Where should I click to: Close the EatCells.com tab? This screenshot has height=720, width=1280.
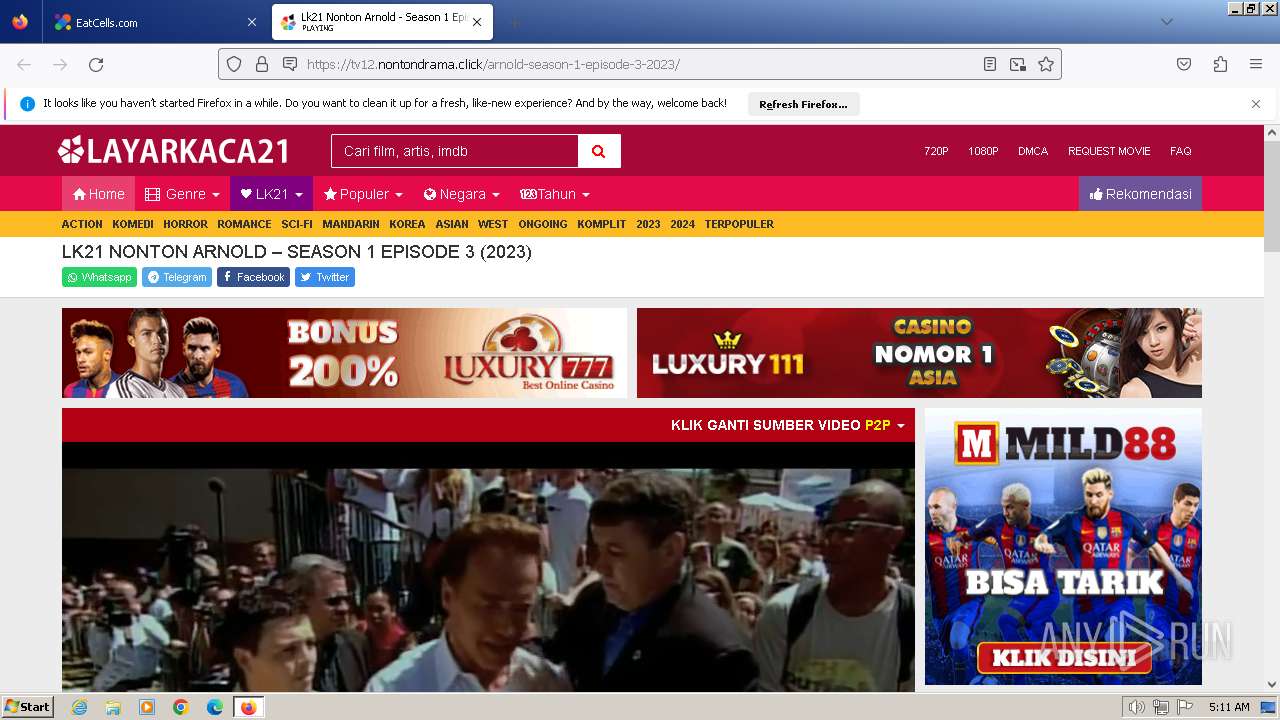tap(251, 22)
